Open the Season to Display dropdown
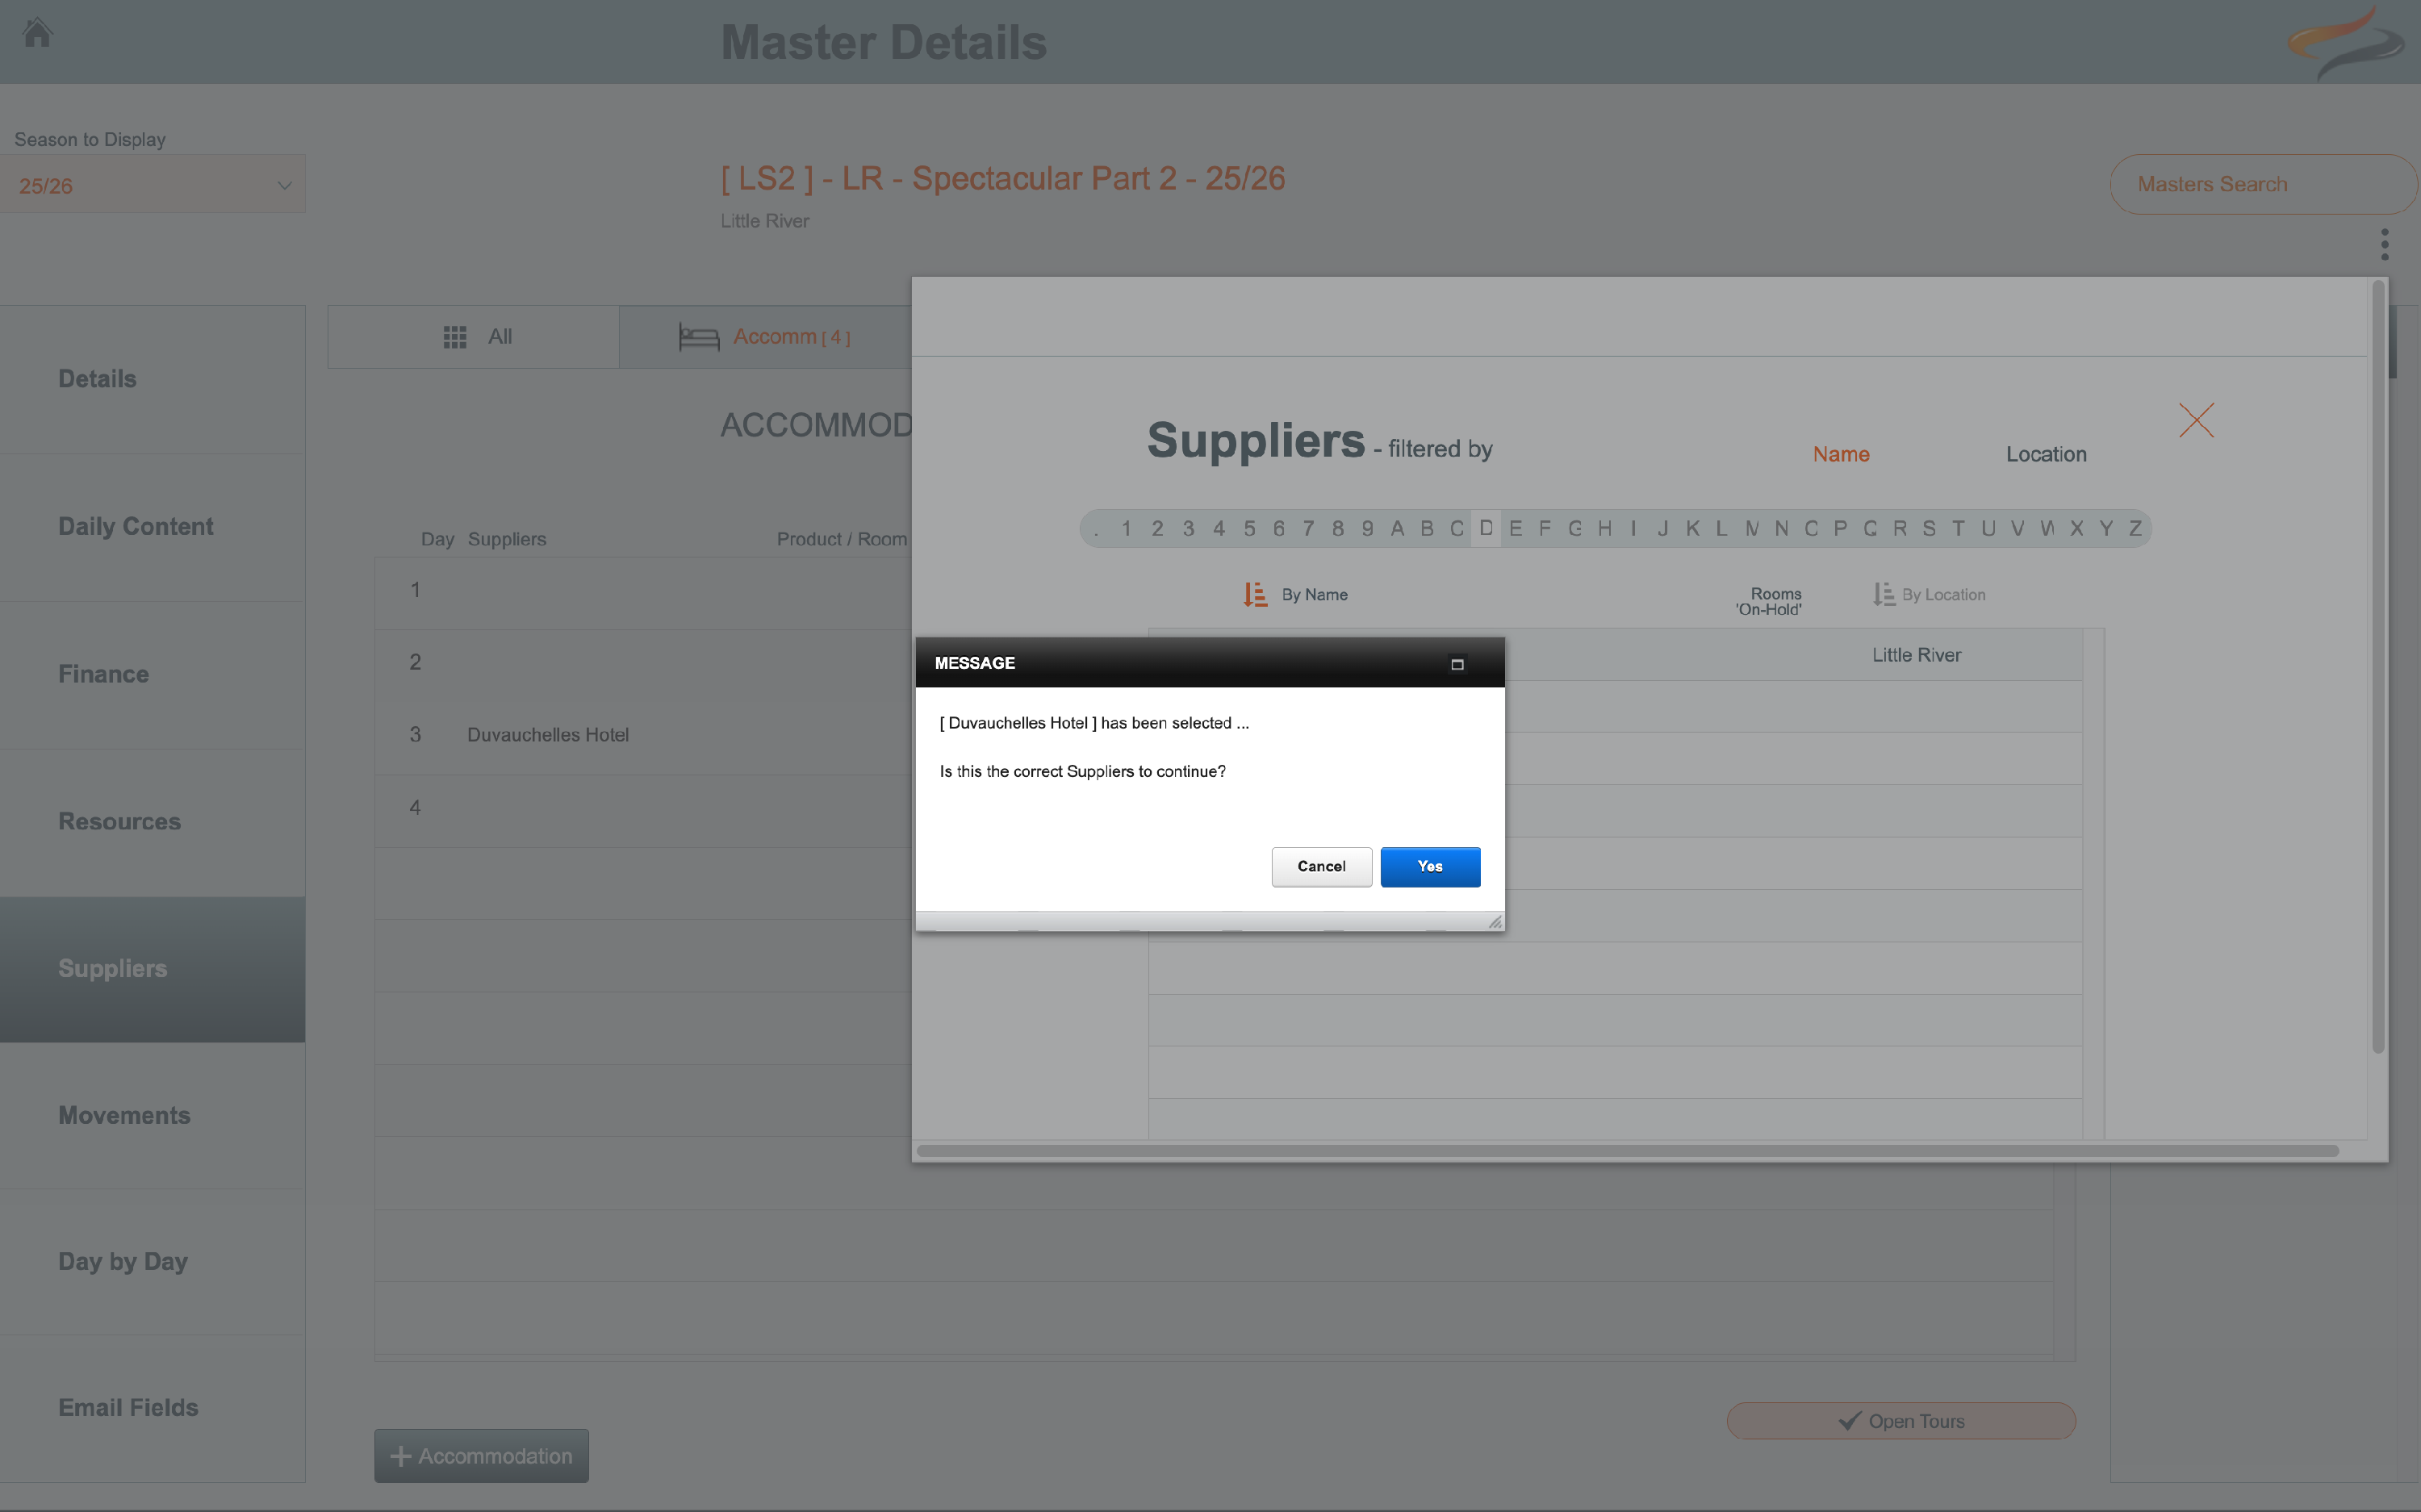 [153, 185]
